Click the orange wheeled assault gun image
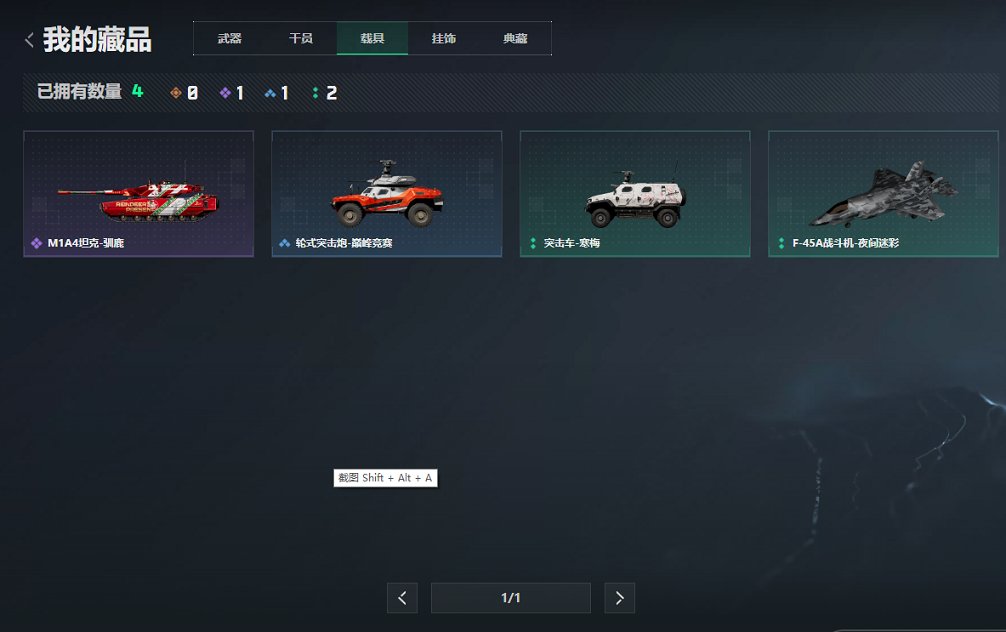Viewport: 1006px width, 632px height. coord(386,193)
